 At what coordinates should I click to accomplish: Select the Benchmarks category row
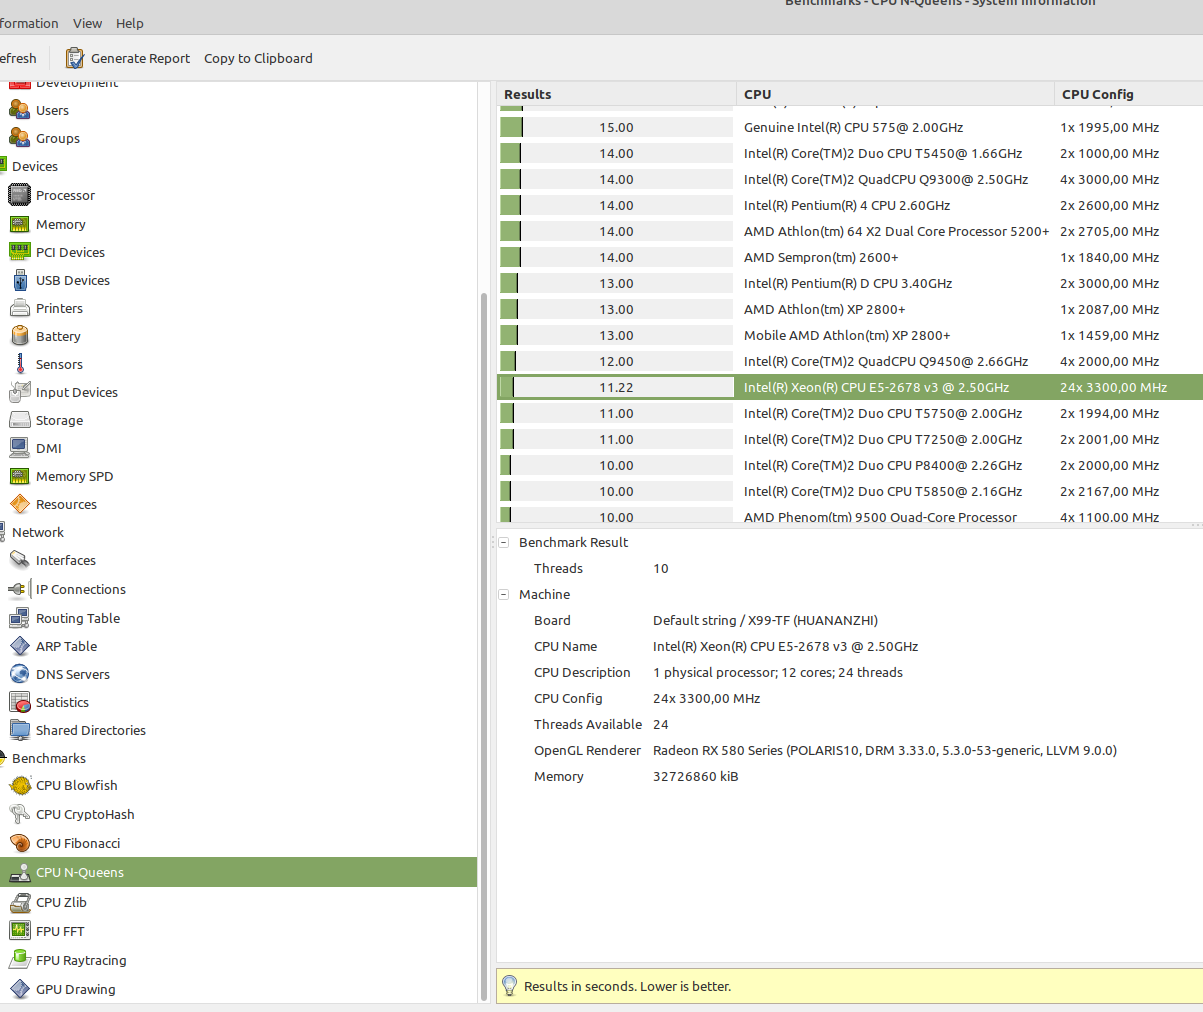[238, 758]
